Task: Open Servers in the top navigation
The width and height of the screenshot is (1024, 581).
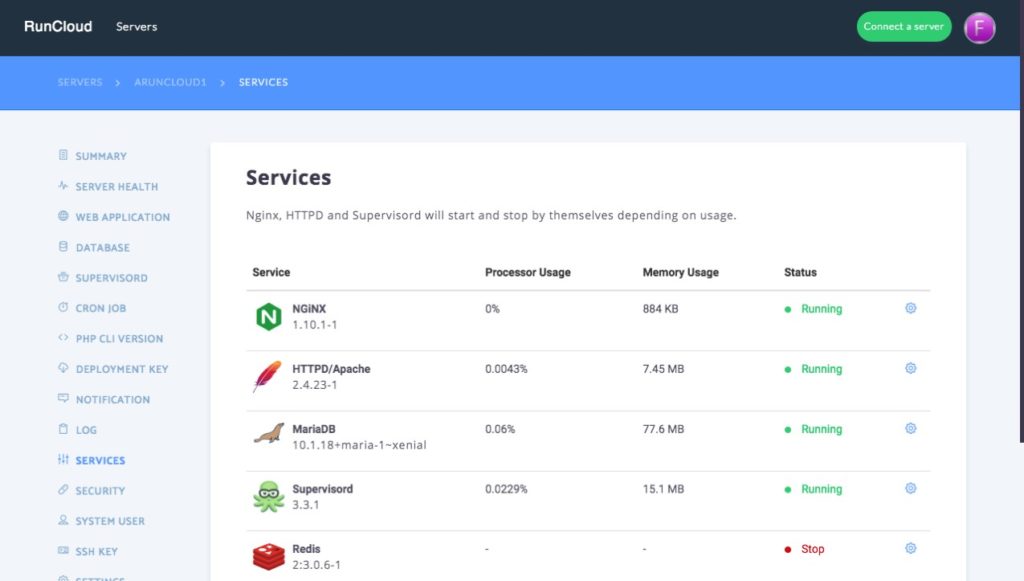Action: (x=136, y=27)
